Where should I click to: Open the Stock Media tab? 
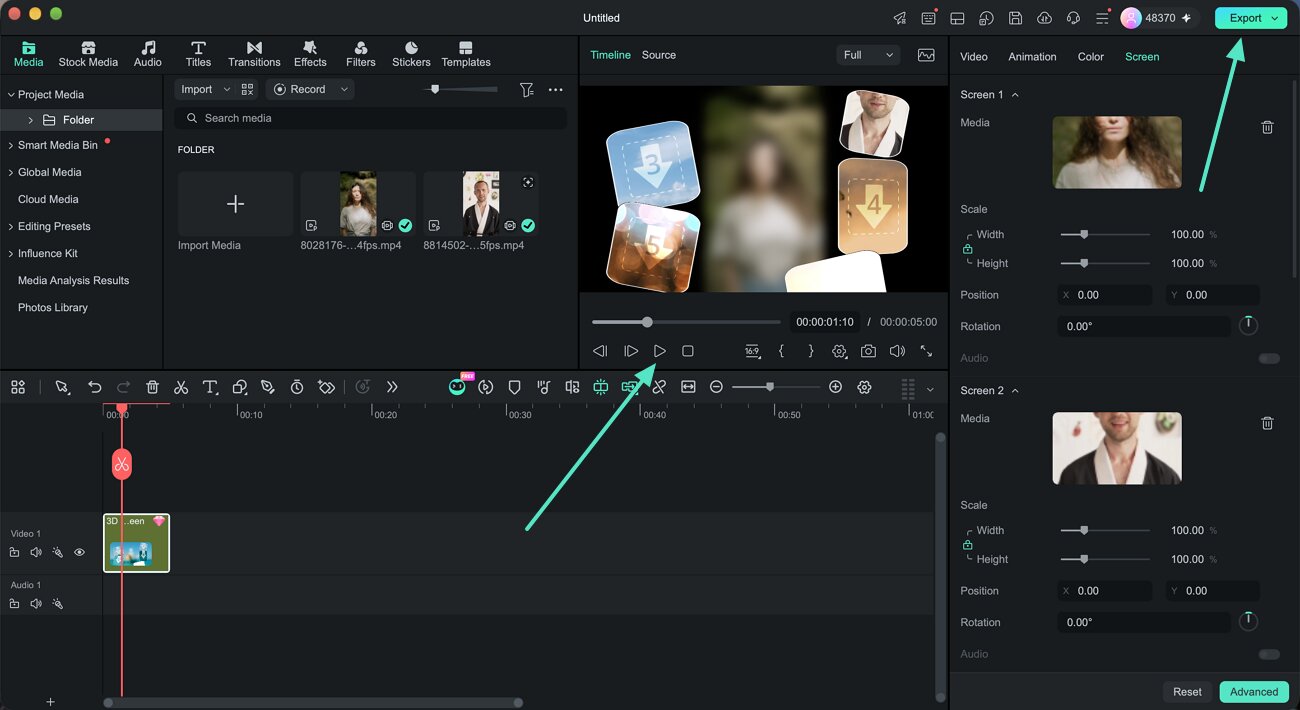(88, 54)
